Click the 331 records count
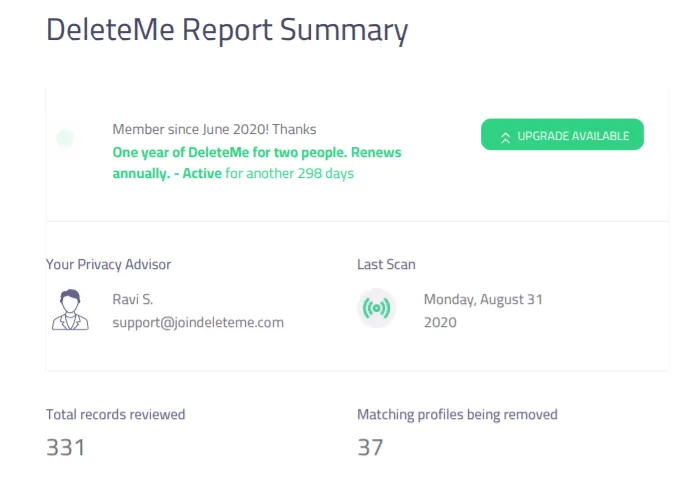This screenshot has width=685, height=498. tap(66, 447)
